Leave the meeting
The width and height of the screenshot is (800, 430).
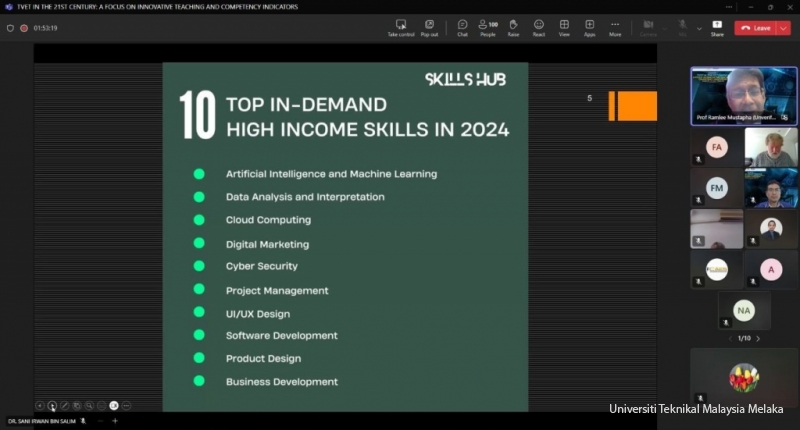(755, 28)
